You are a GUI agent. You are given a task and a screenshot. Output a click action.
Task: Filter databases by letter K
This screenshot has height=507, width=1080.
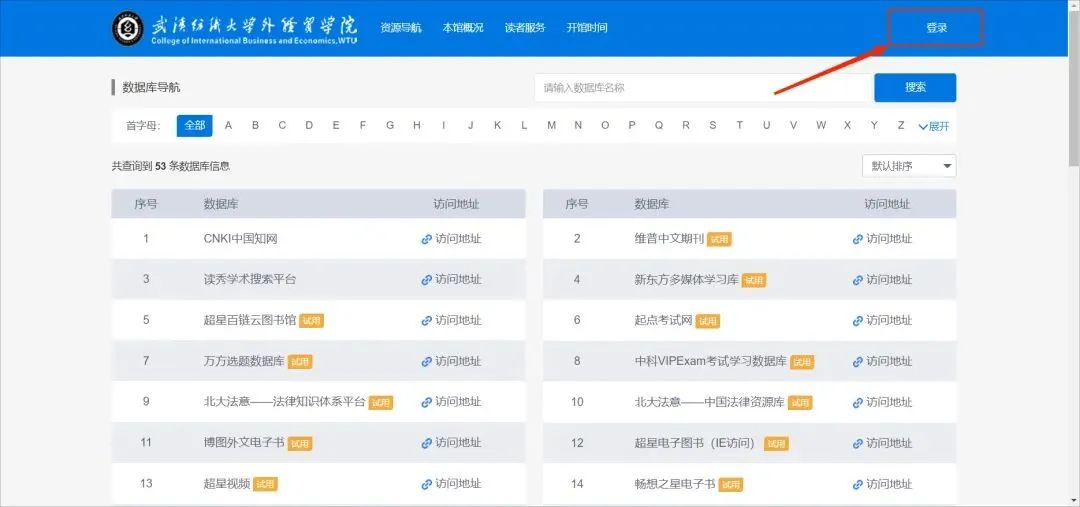(x=497, y=125)
